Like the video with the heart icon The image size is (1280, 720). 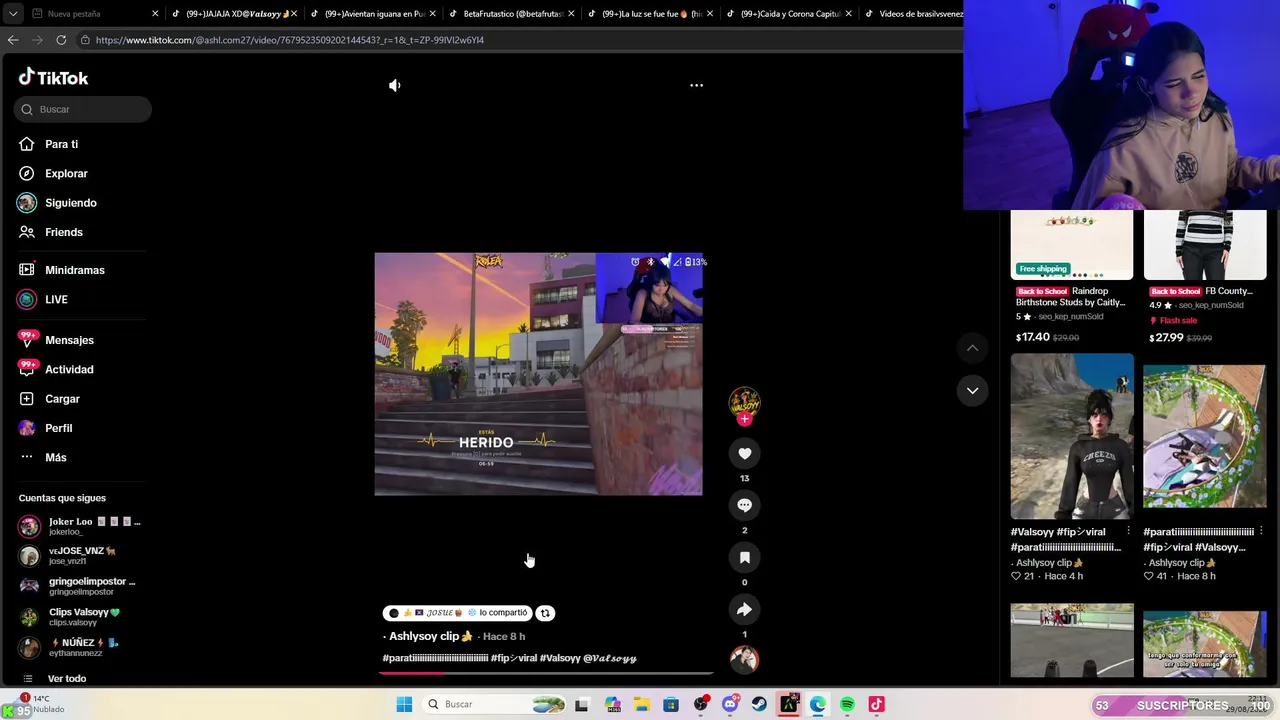pyautogui.click(x=744, y=453)
